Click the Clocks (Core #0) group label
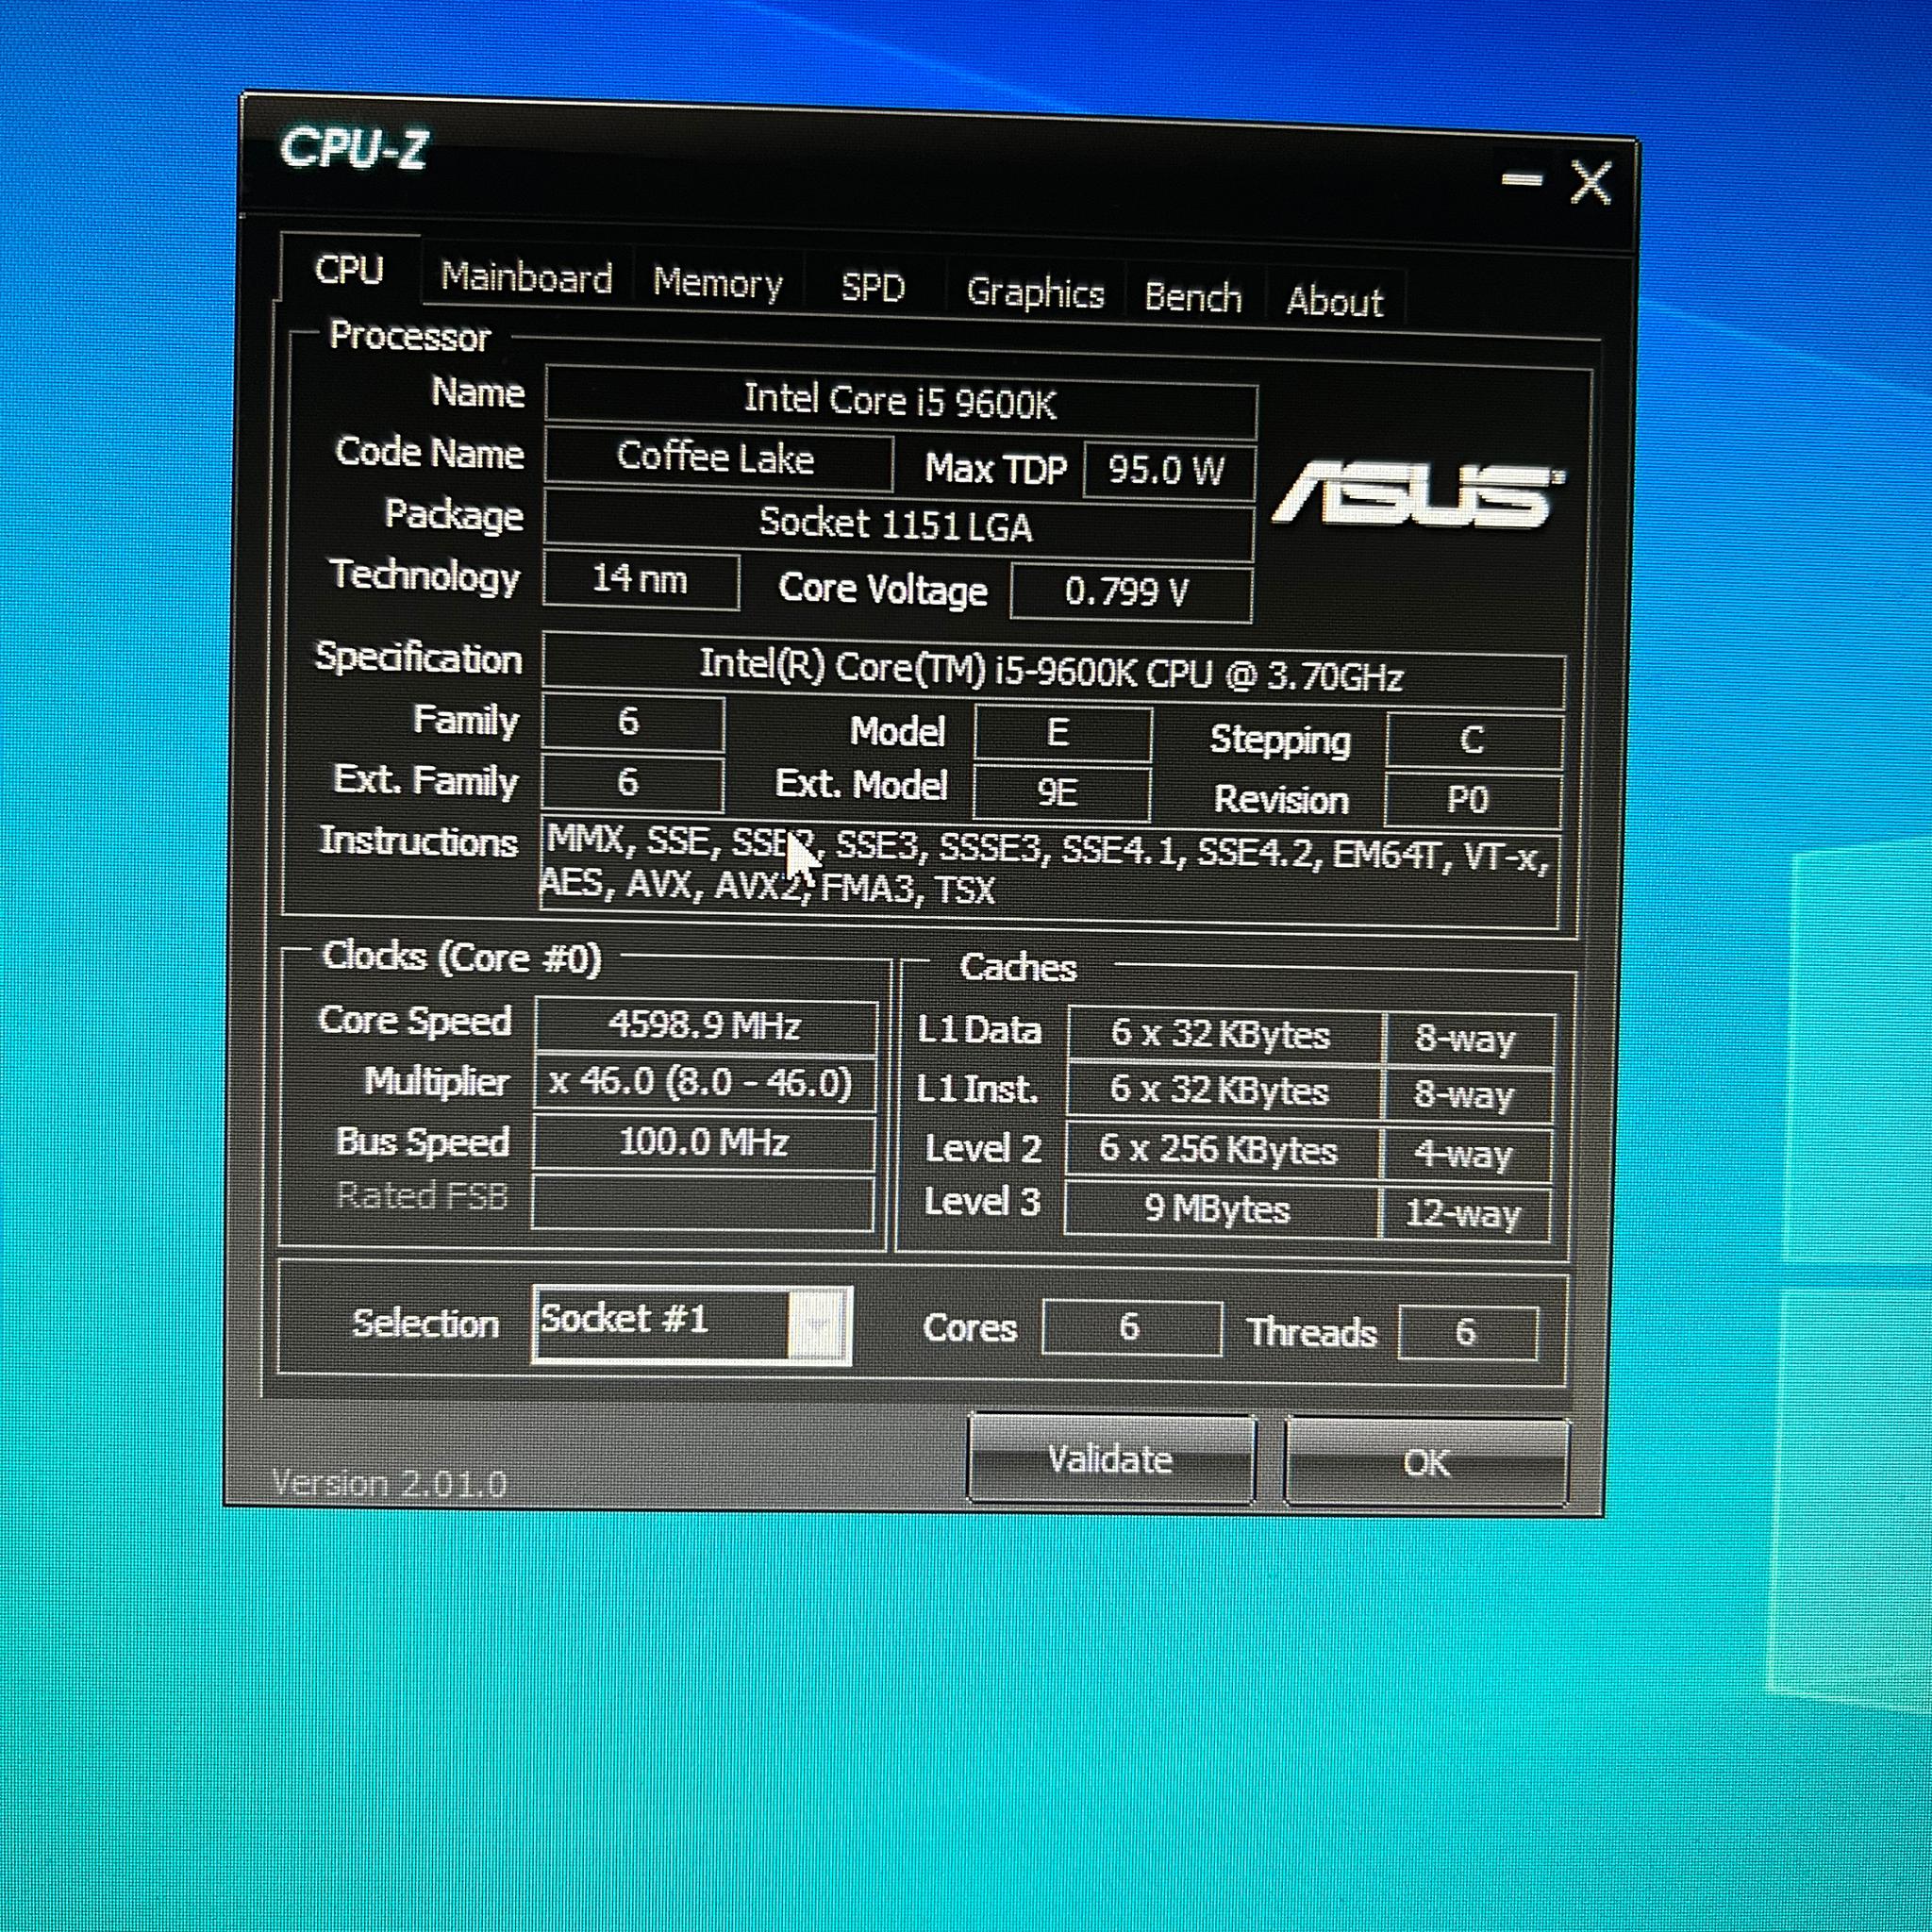Screen dimensions: 1932x1932 point(462,957)
